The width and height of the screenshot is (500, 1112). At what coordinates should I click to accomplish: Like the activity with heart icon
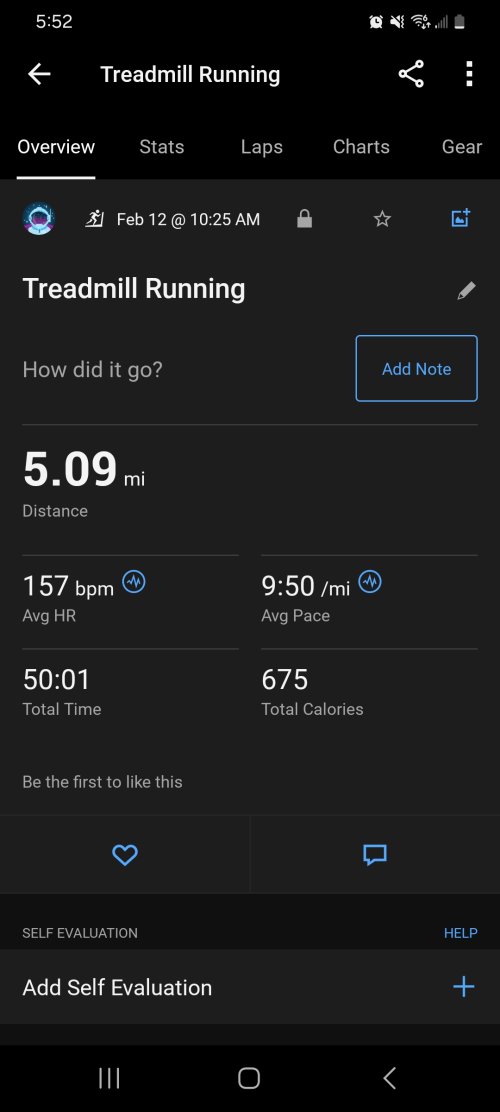[x=125, y=855]
